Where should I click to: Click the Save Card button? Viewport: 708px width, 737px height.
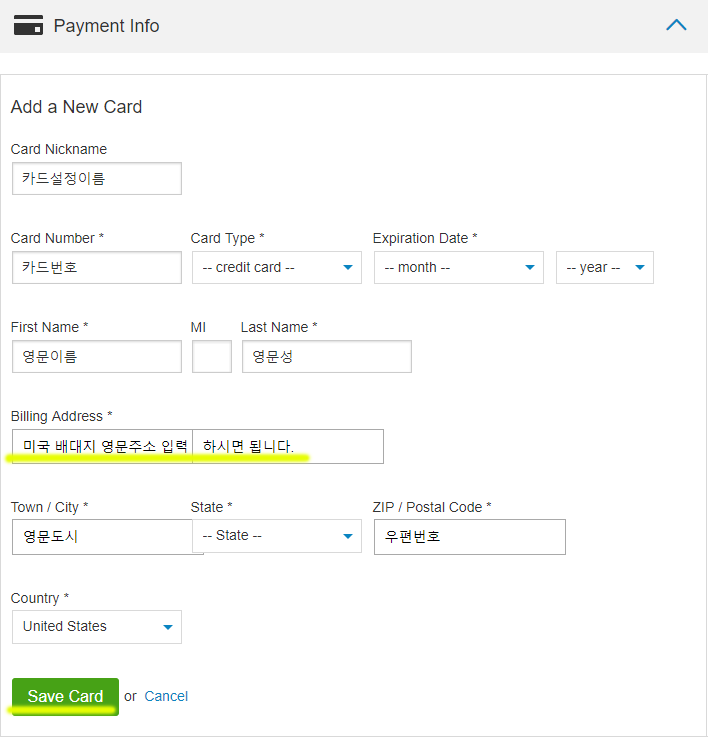(x=65, y=697)
